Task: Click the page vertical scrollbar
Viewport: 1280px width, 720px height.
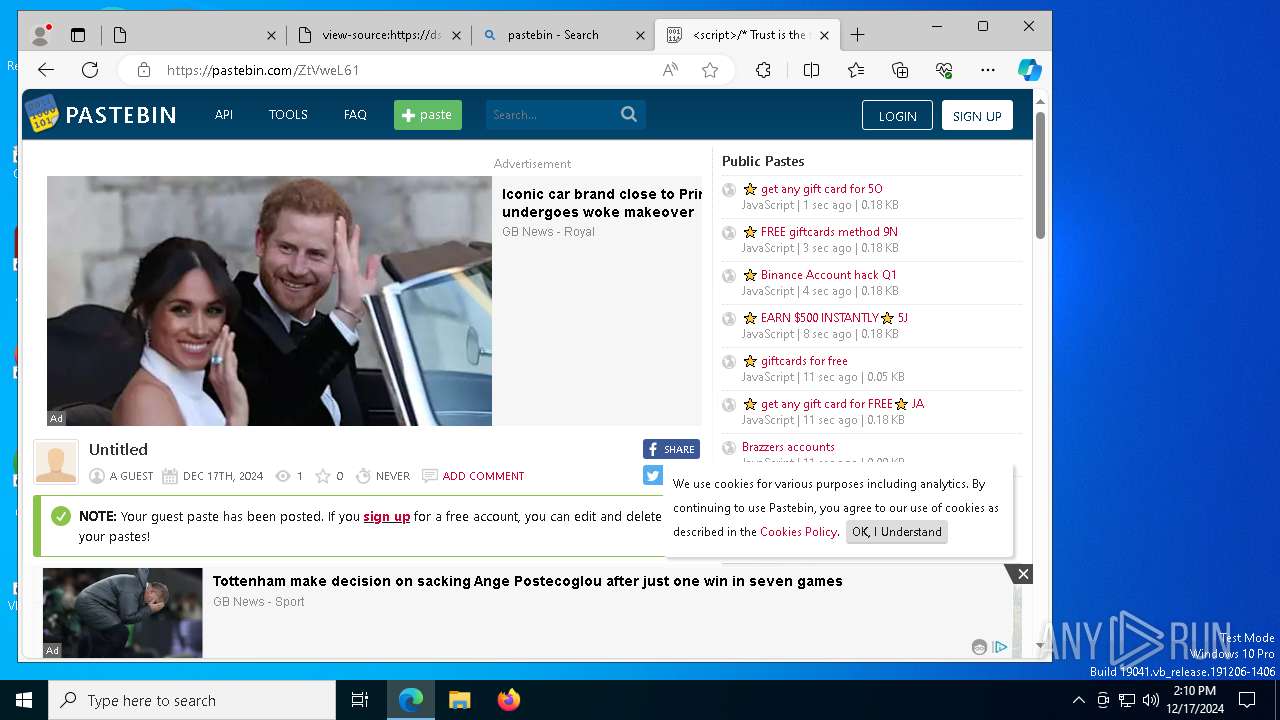Action: tap(1040, 175)
